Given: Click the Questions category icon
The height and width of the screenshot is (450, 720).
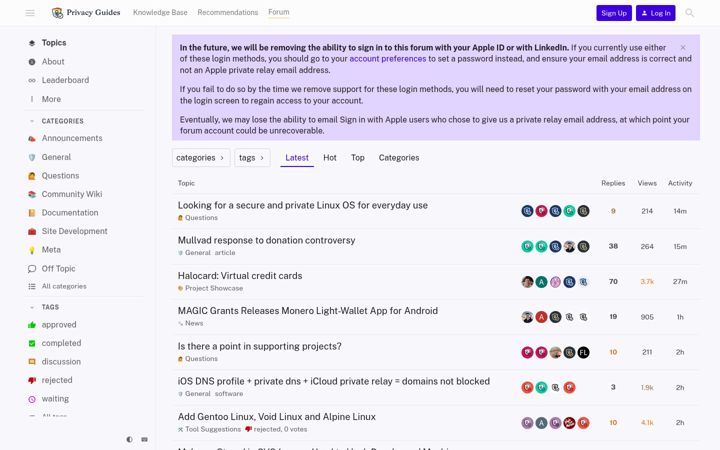Looking at the screenshot, I should (32, 176).
